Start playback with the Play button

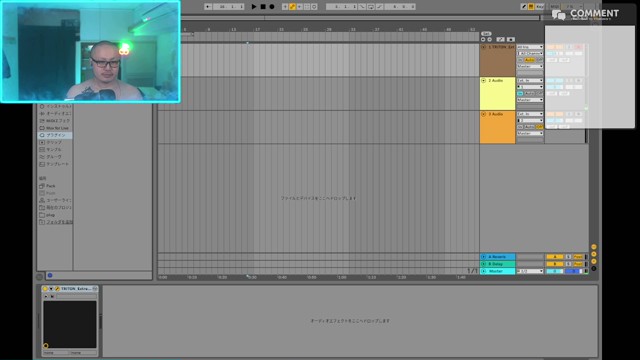(x=253, y=7)
